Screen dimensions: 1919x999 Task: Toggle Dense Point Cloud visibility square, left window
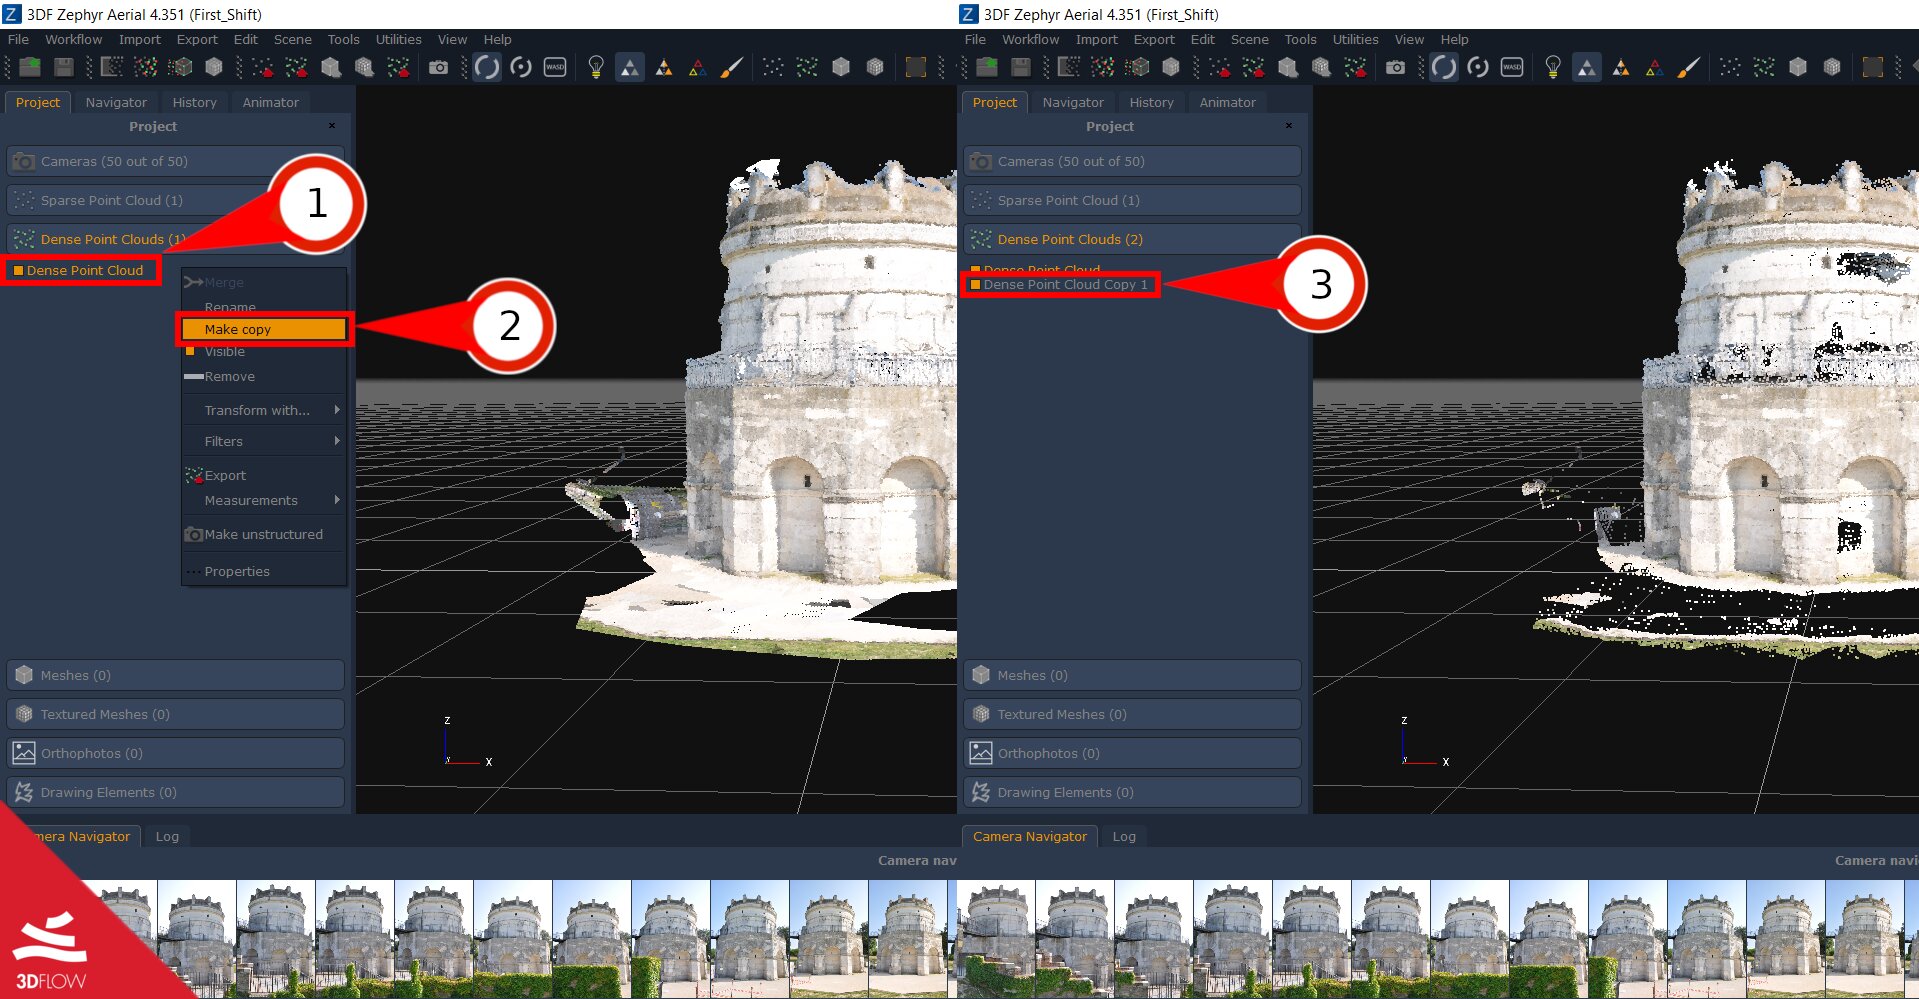pyautogui.click(x=18, y=270)
